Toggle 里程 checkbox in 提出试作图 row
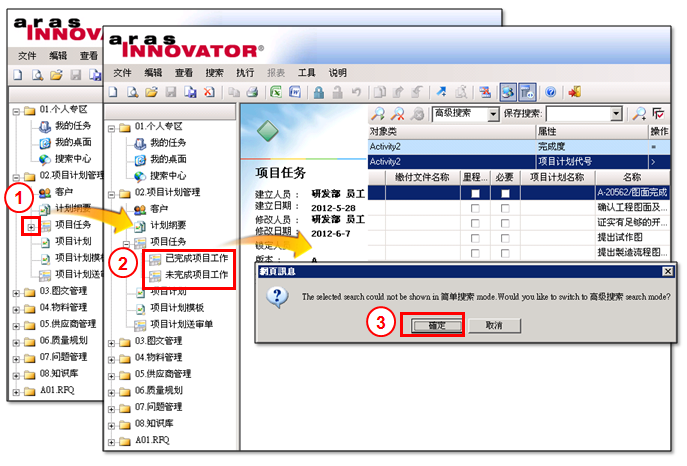This screenshot has width=687, height=466. pos(475,238)
